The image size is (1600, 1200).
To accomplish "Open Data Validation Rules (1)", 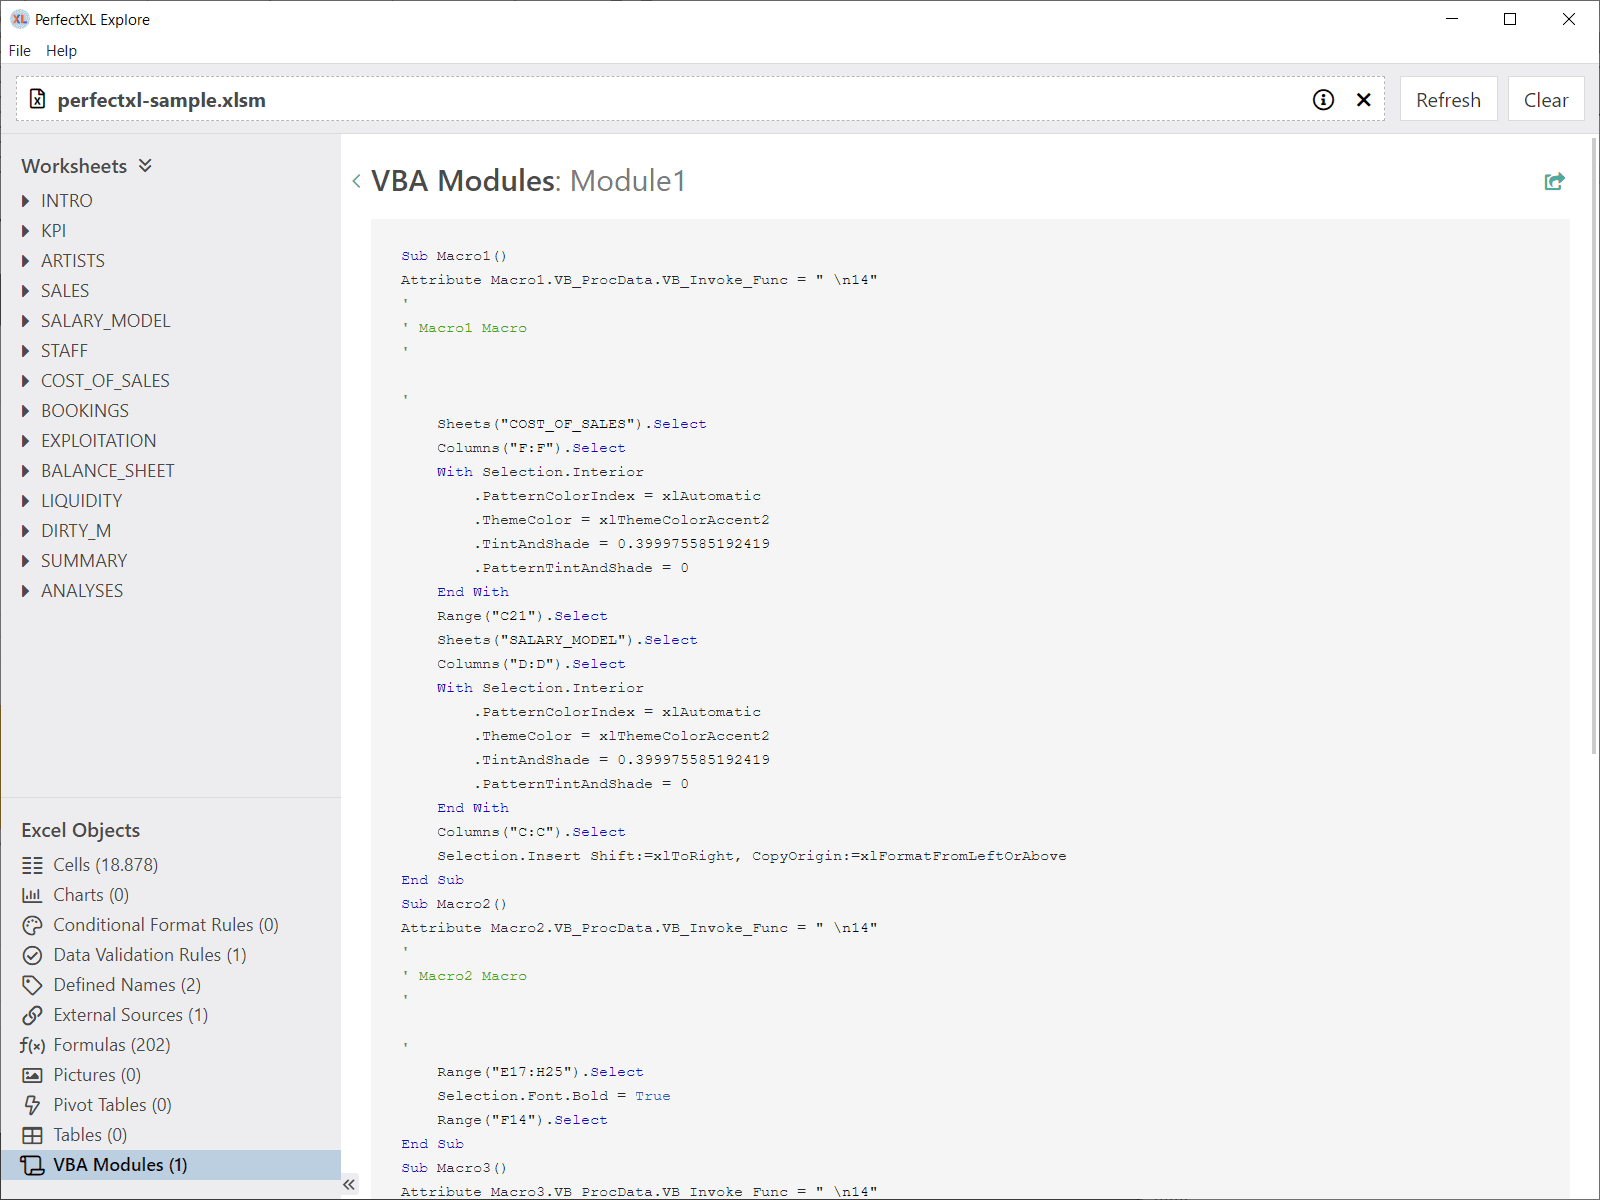I will pyautogui.click(x=149, y=955).
